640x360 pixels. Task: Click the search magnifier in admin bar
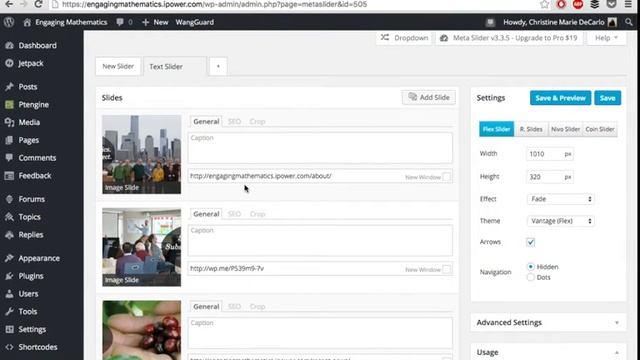coord(629,22)
